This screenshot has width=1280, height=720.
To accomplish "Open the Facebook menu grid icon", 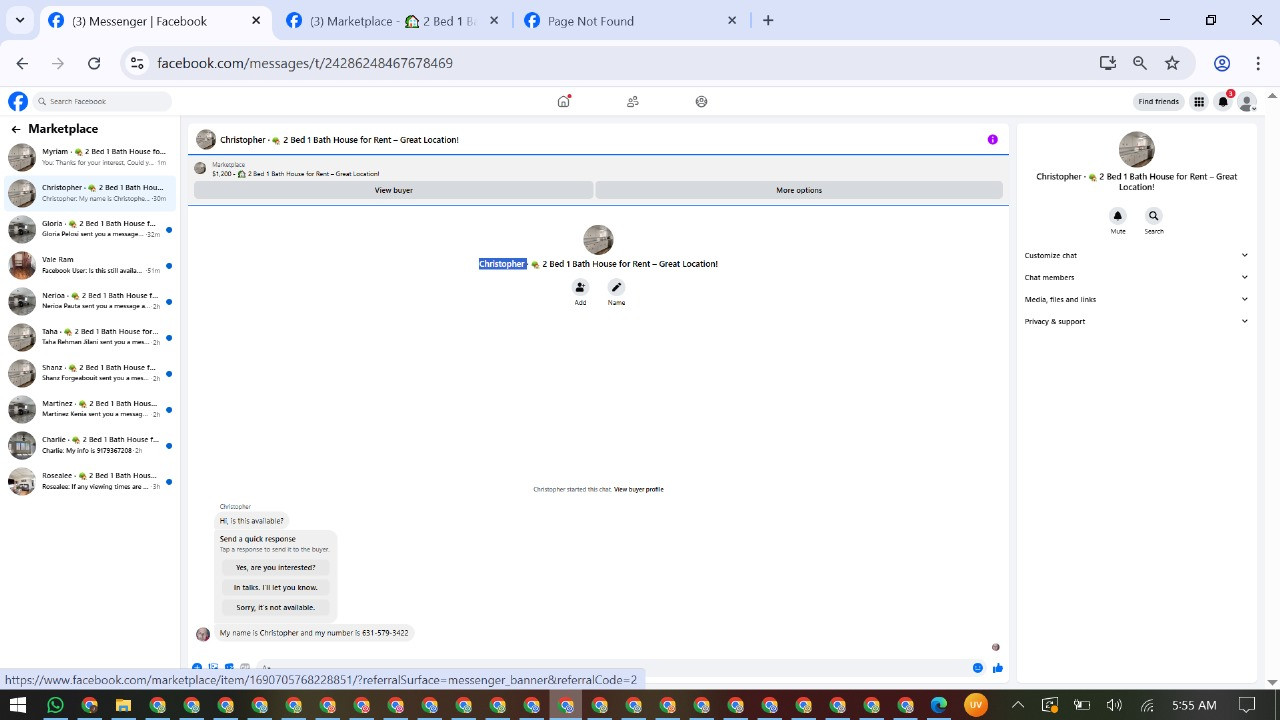I will 1199,101.
